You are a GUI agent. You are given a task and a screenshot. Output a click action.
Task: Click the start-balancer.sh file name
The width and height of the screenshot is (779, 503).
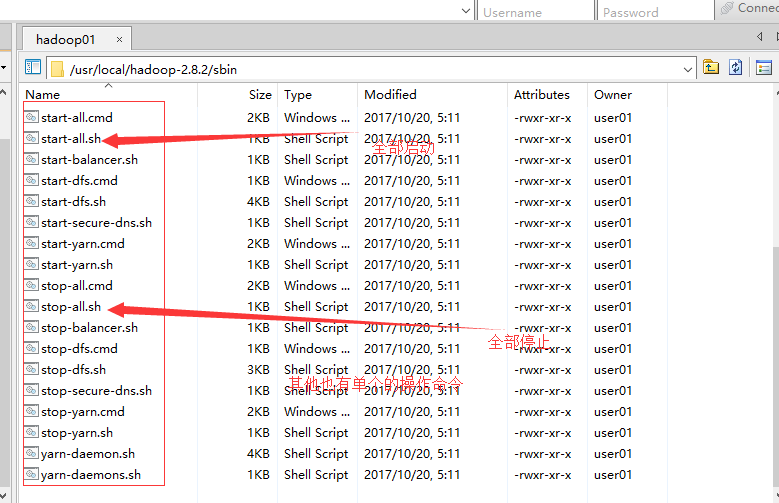click(x=89, y=160)
